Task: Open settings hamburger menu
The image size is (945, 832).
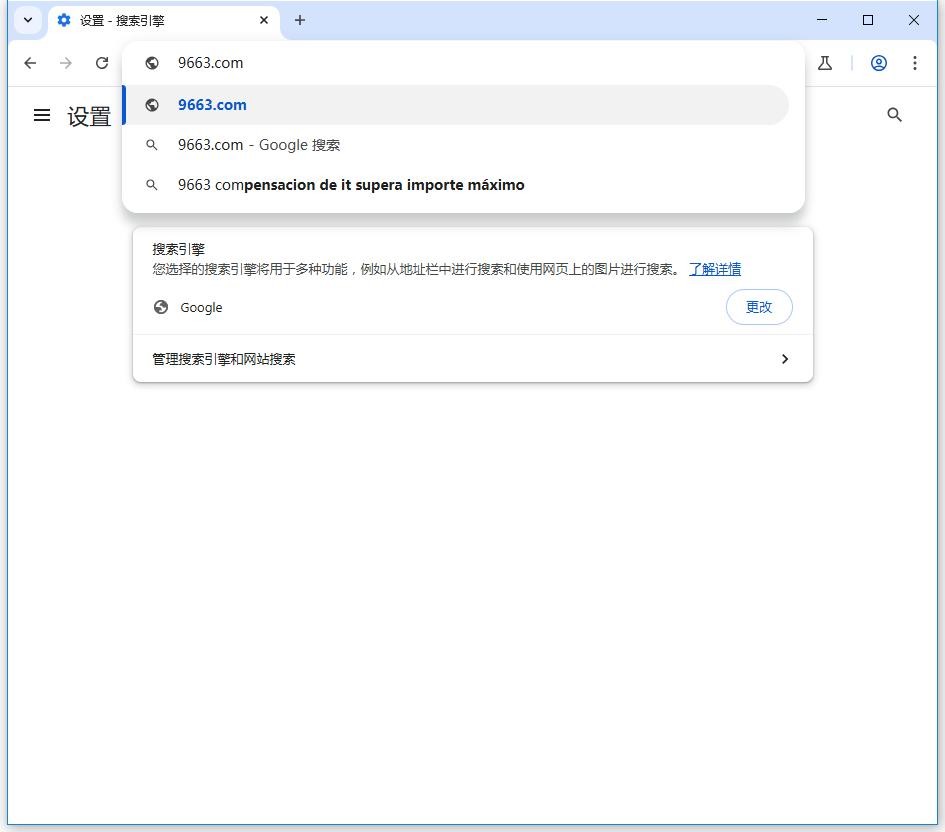Action: pyautogui.click(x=42, y=115)
